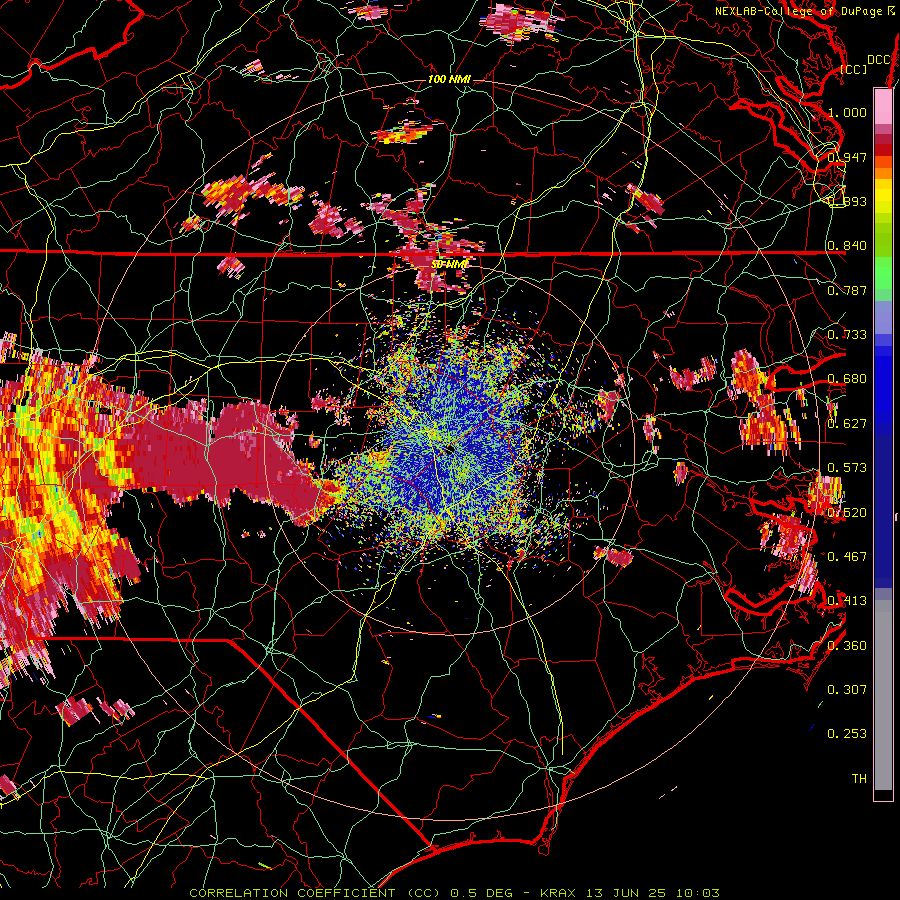Click the 0.787 color scale value
This screenshot has width=900, height=900.
(847, 290)
